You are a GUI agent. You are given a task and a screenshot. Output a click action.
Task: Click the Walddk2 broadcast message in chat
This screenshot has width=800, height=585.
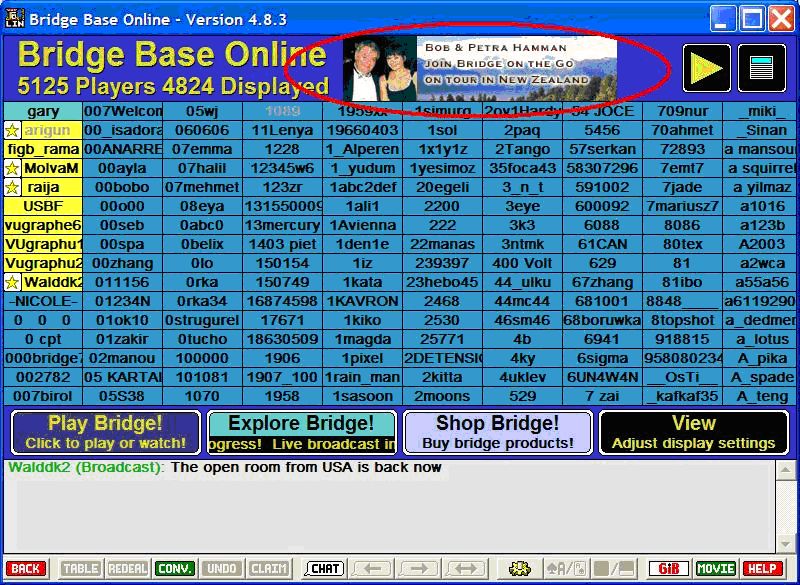(x=225, y=467)
